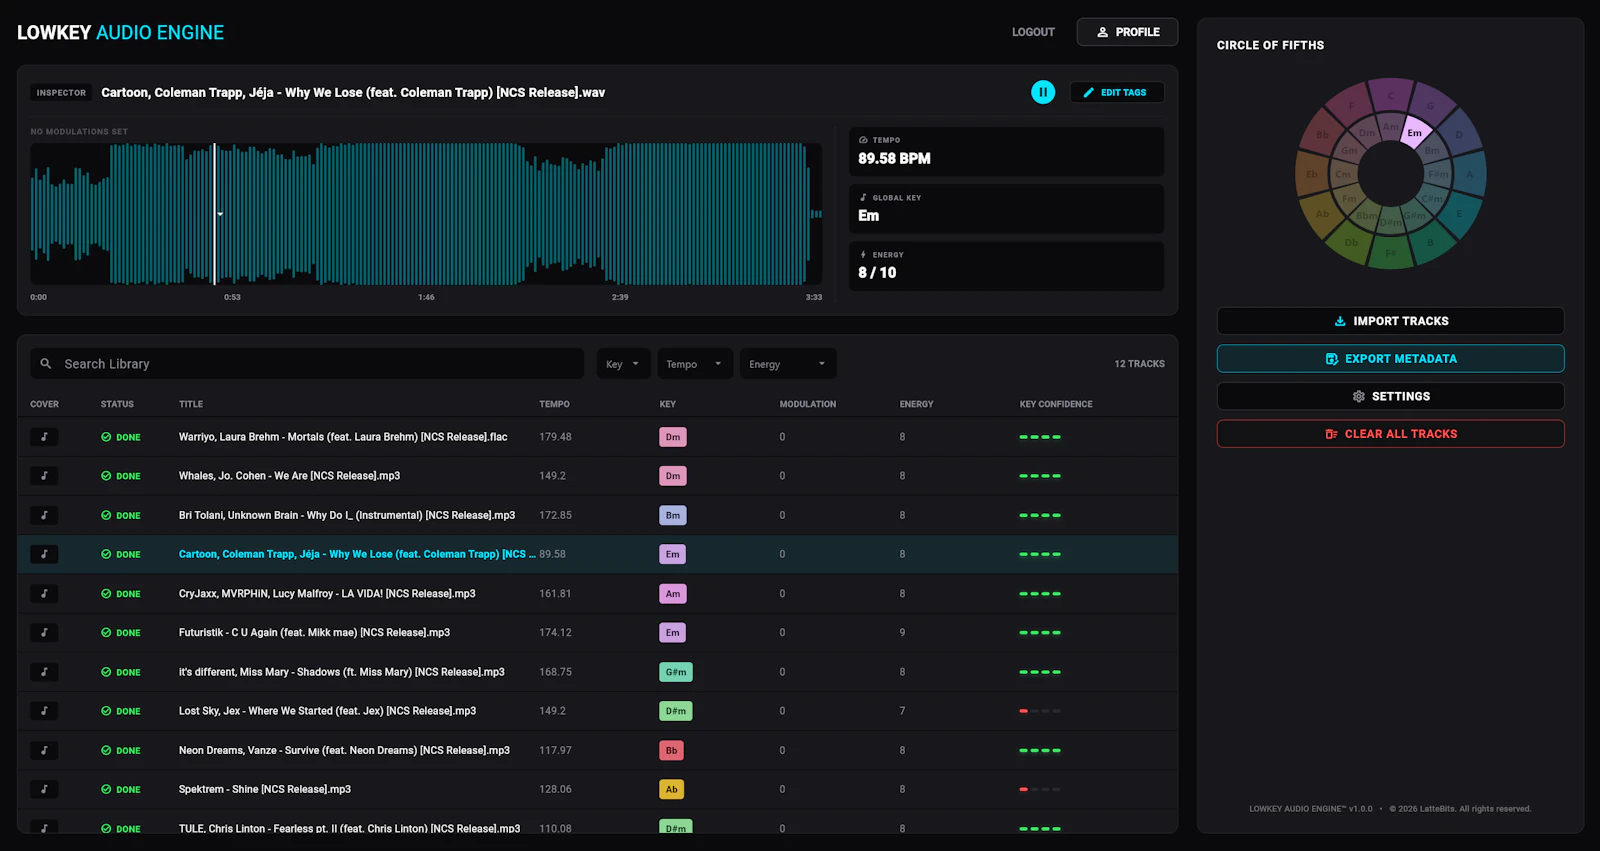The height and width of the screenshot is (851, 1600).
Task: Click the Am key badge for CryJaxx
Action: (673, 594)
